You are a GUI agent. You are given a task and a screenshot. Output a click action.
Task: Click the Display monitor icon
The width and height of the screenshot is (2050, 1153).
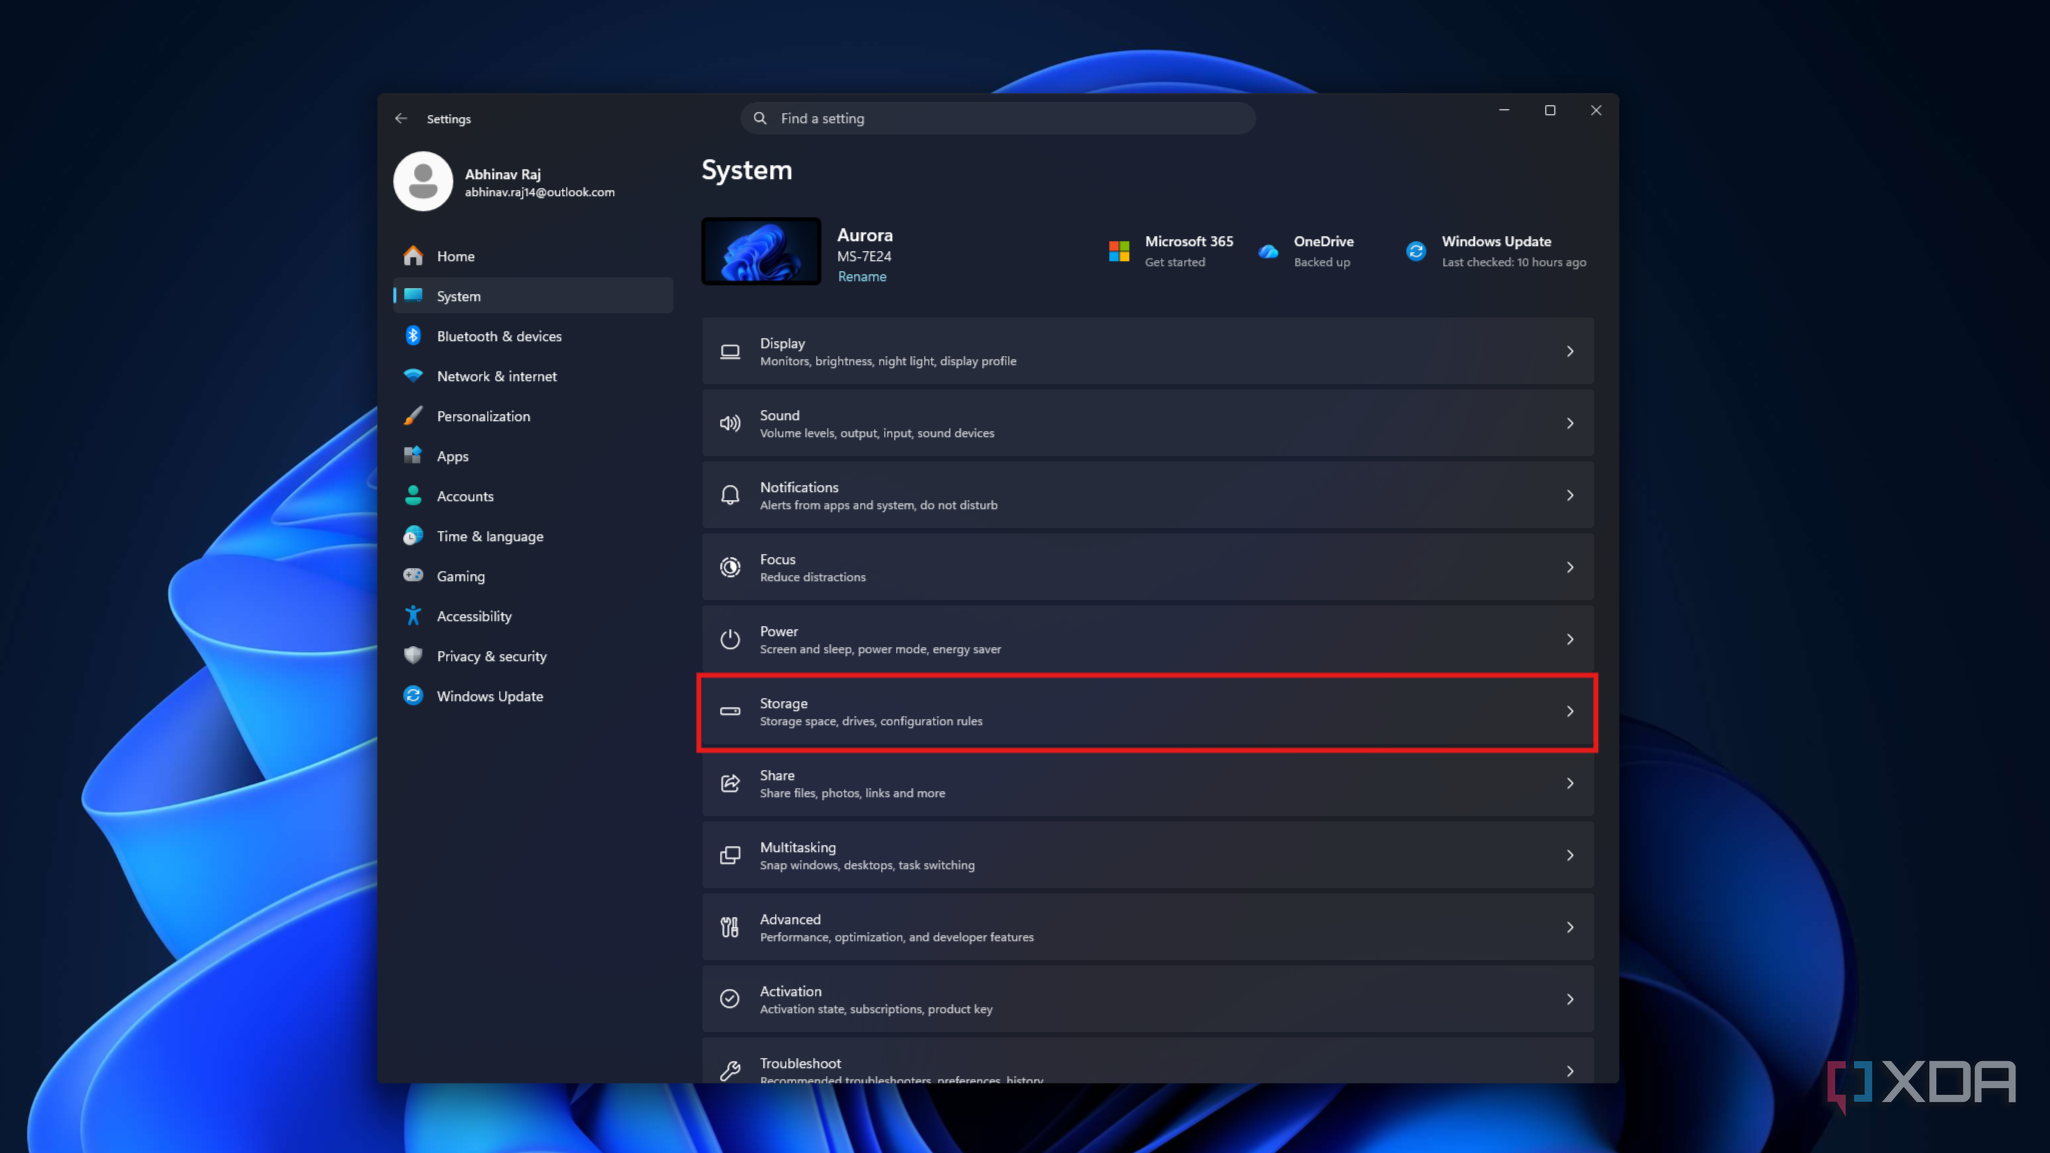[730, 352]
